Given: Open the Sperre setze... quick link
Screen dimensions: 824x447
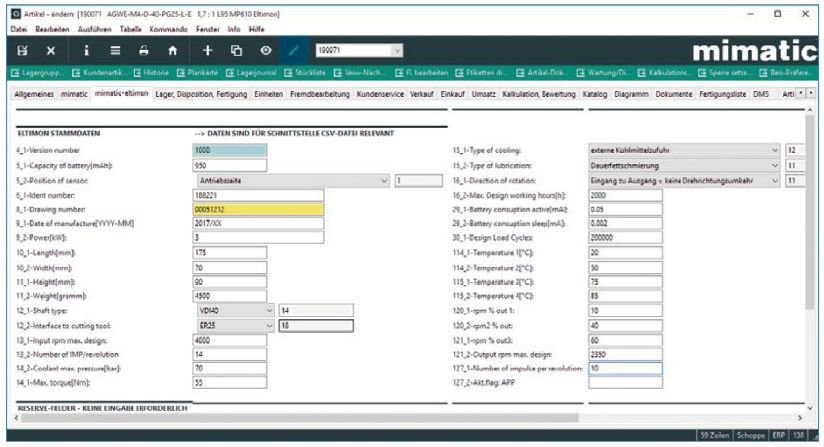Looking at the screenshot, I should click(725, 72).
